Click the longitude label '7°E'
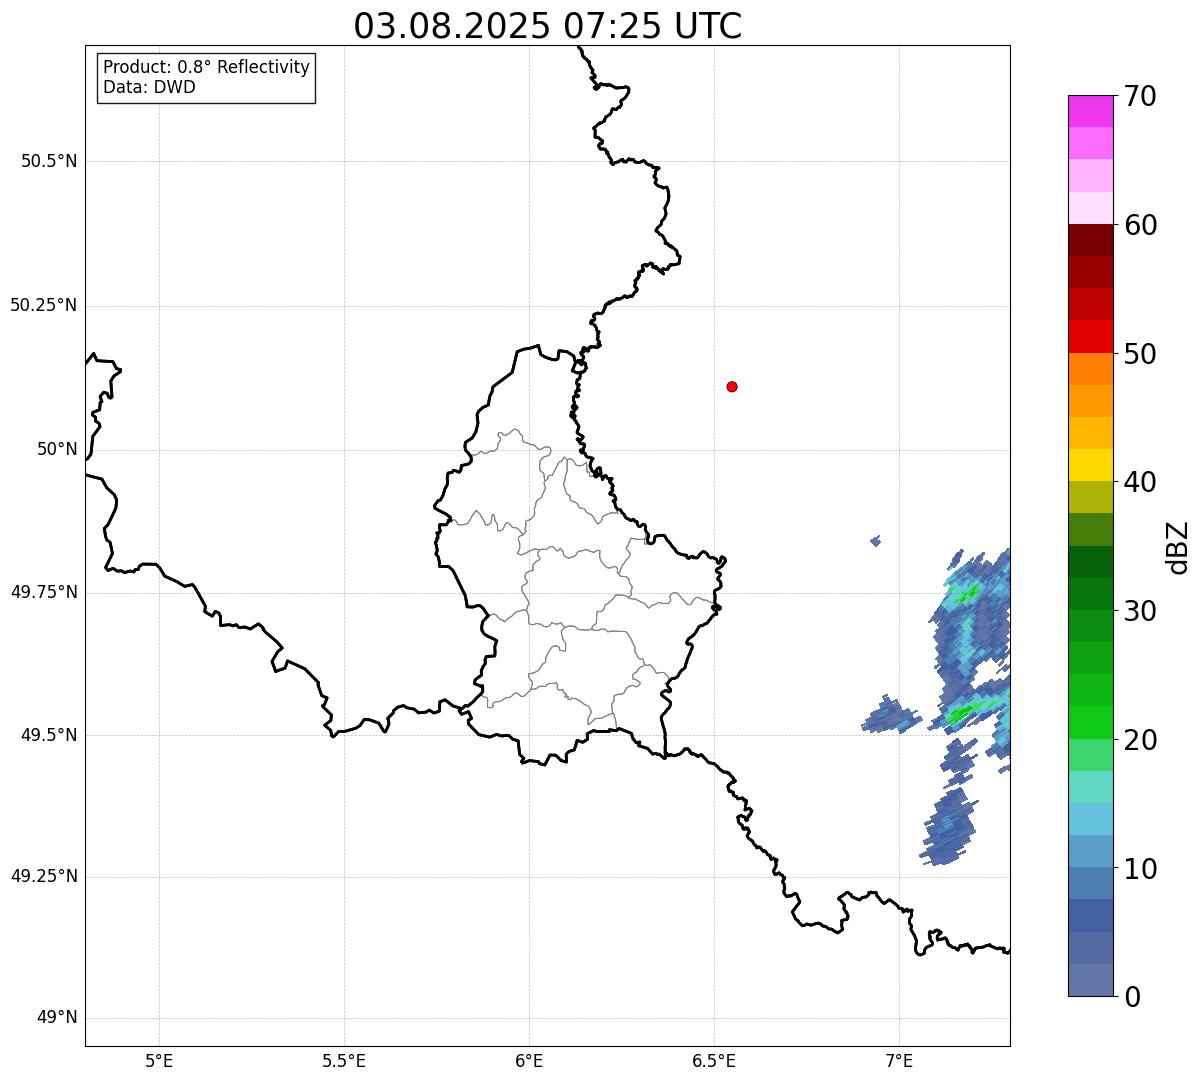The height and width of the screenshot is (1081, 1202). pyautogui.click(x=899, y=1060)
